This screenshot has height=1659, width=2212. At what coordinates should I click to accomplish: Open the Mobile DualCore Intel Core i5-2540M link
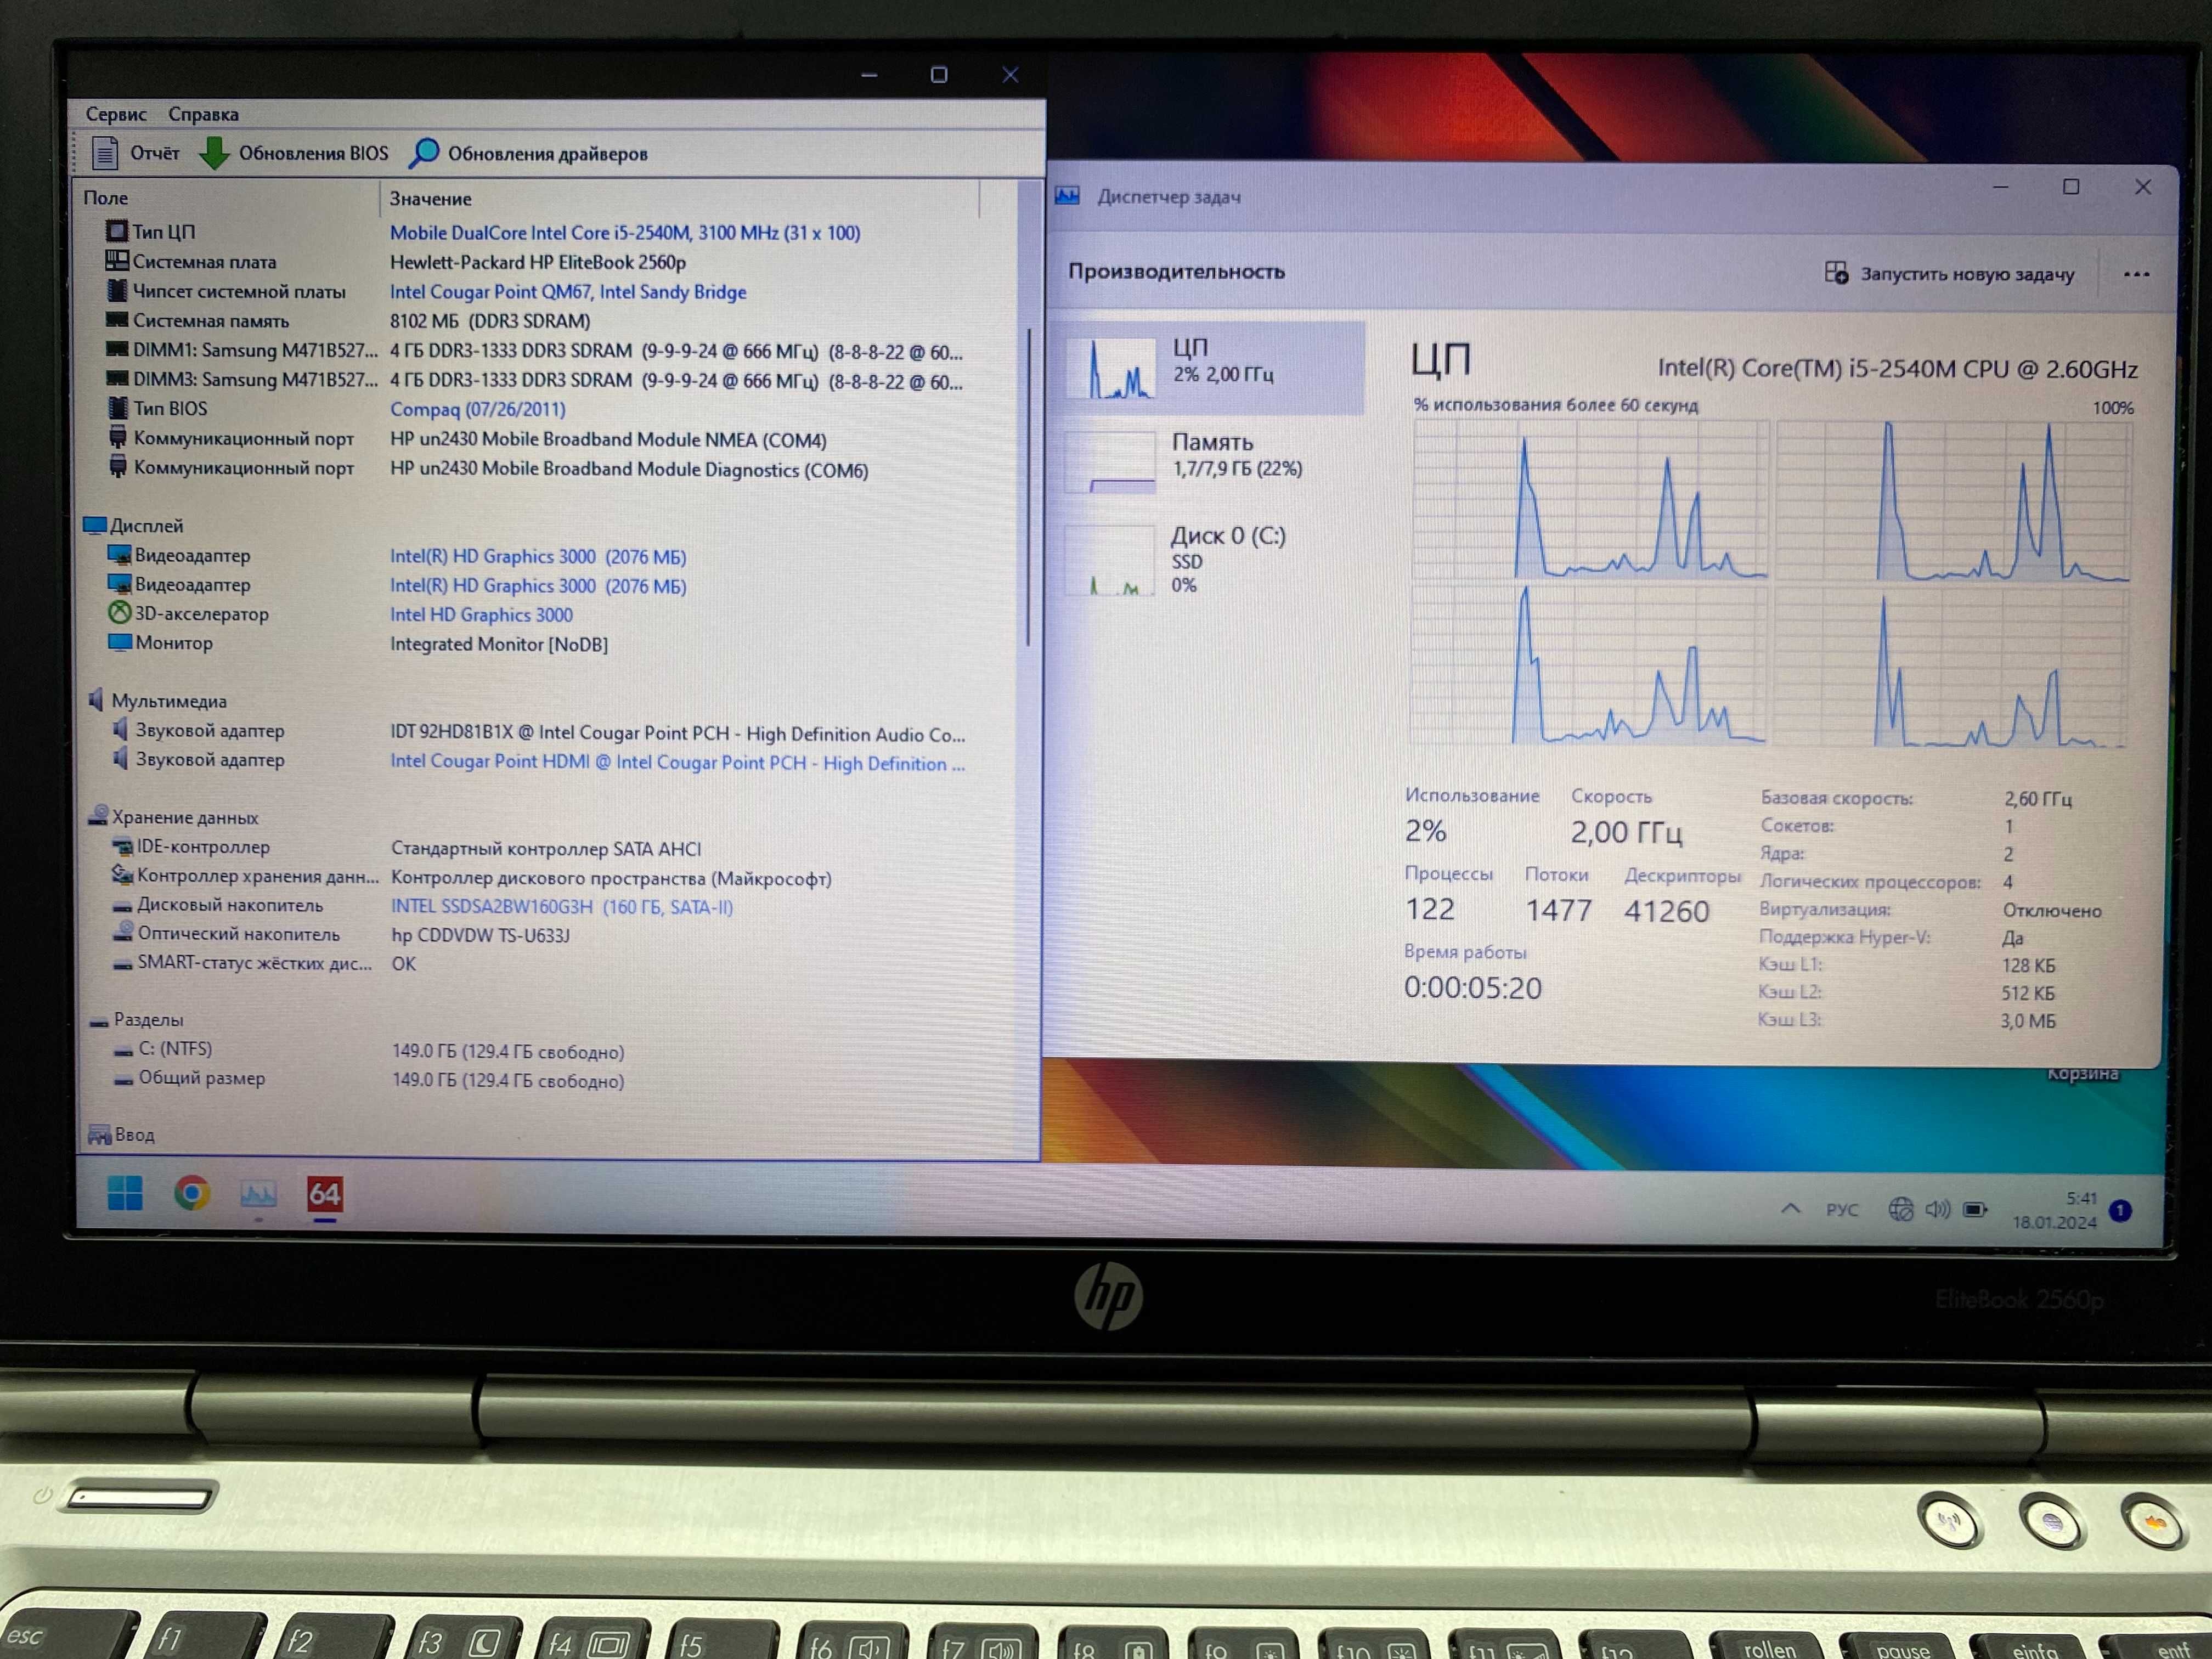point(625,233)
